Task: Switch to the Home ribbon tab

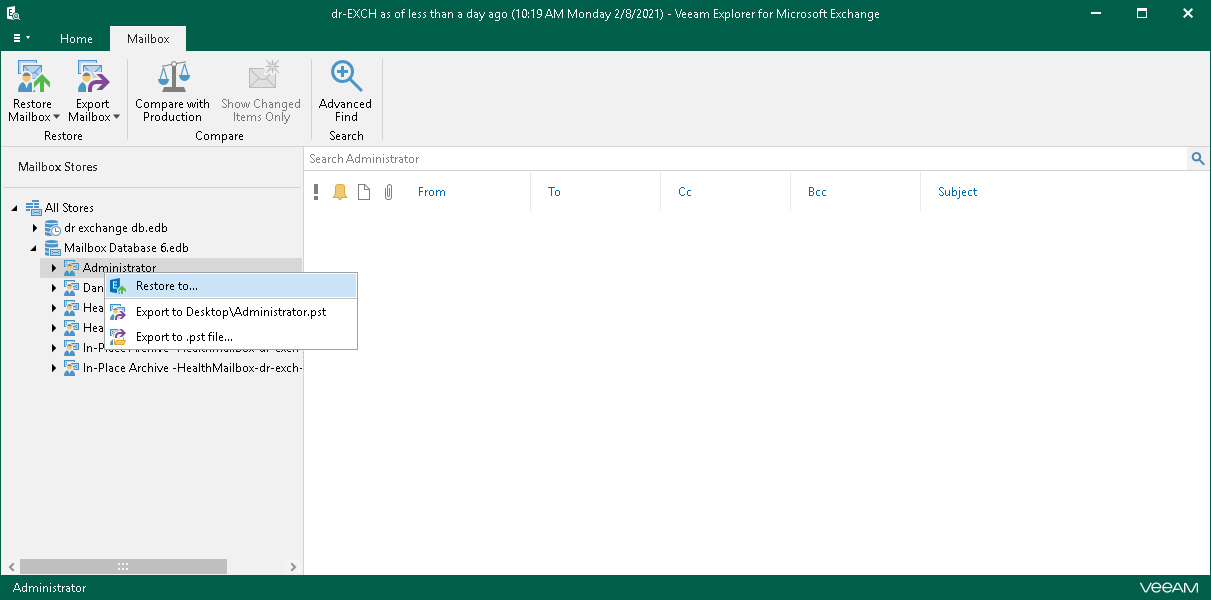Action: click(x=76, y=39)
